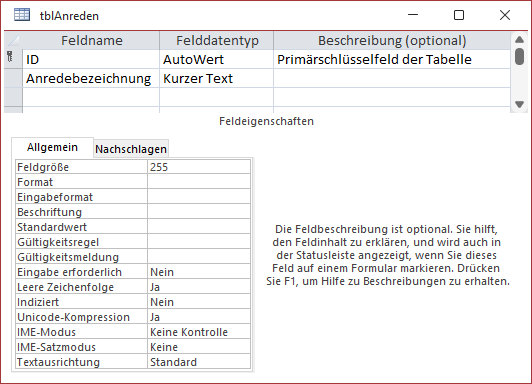
Task: Open the Kurzer Text data type cell
Action: pyautogui.click(x=216, y=79)
